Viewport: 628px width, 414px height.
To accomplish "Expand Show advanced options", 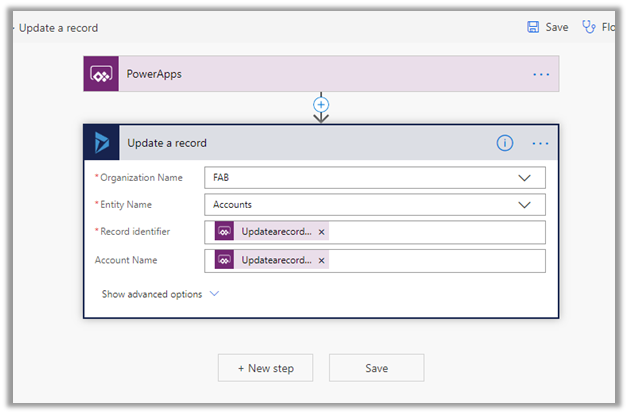I will (x=159, y=294).
